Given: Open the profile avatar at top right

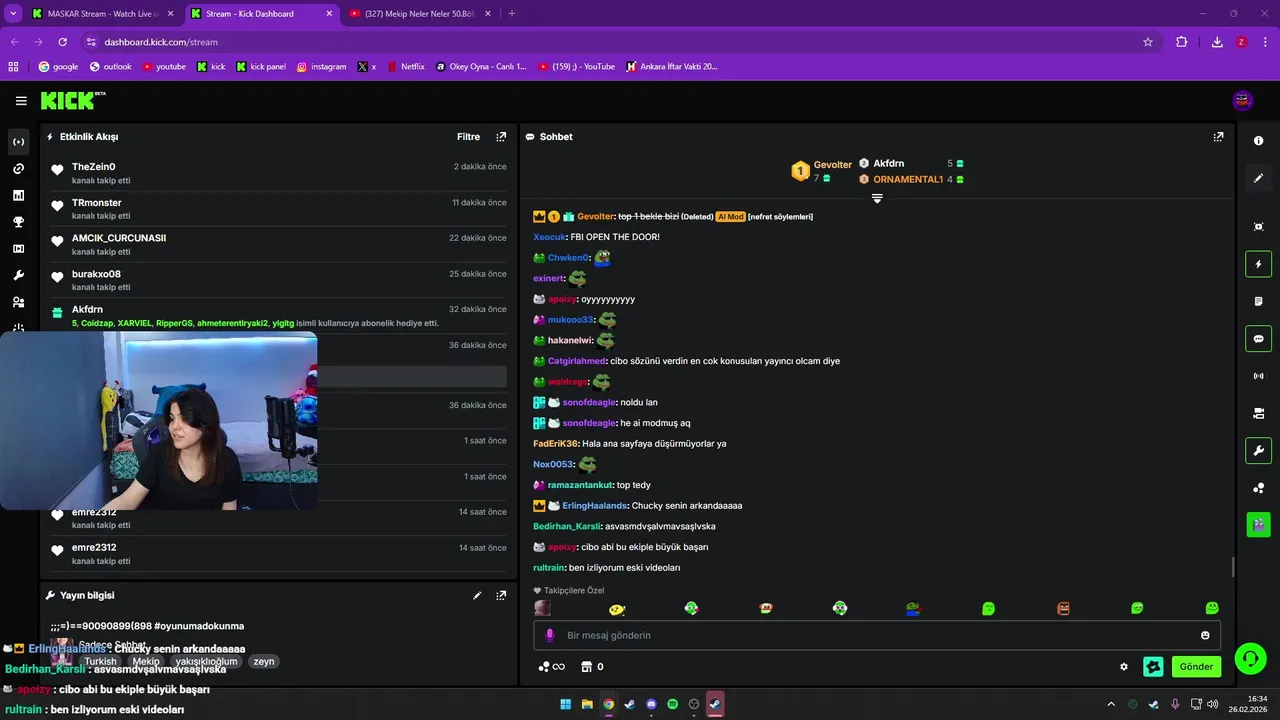Looking at the screenshot, I should coord(1243,100).
